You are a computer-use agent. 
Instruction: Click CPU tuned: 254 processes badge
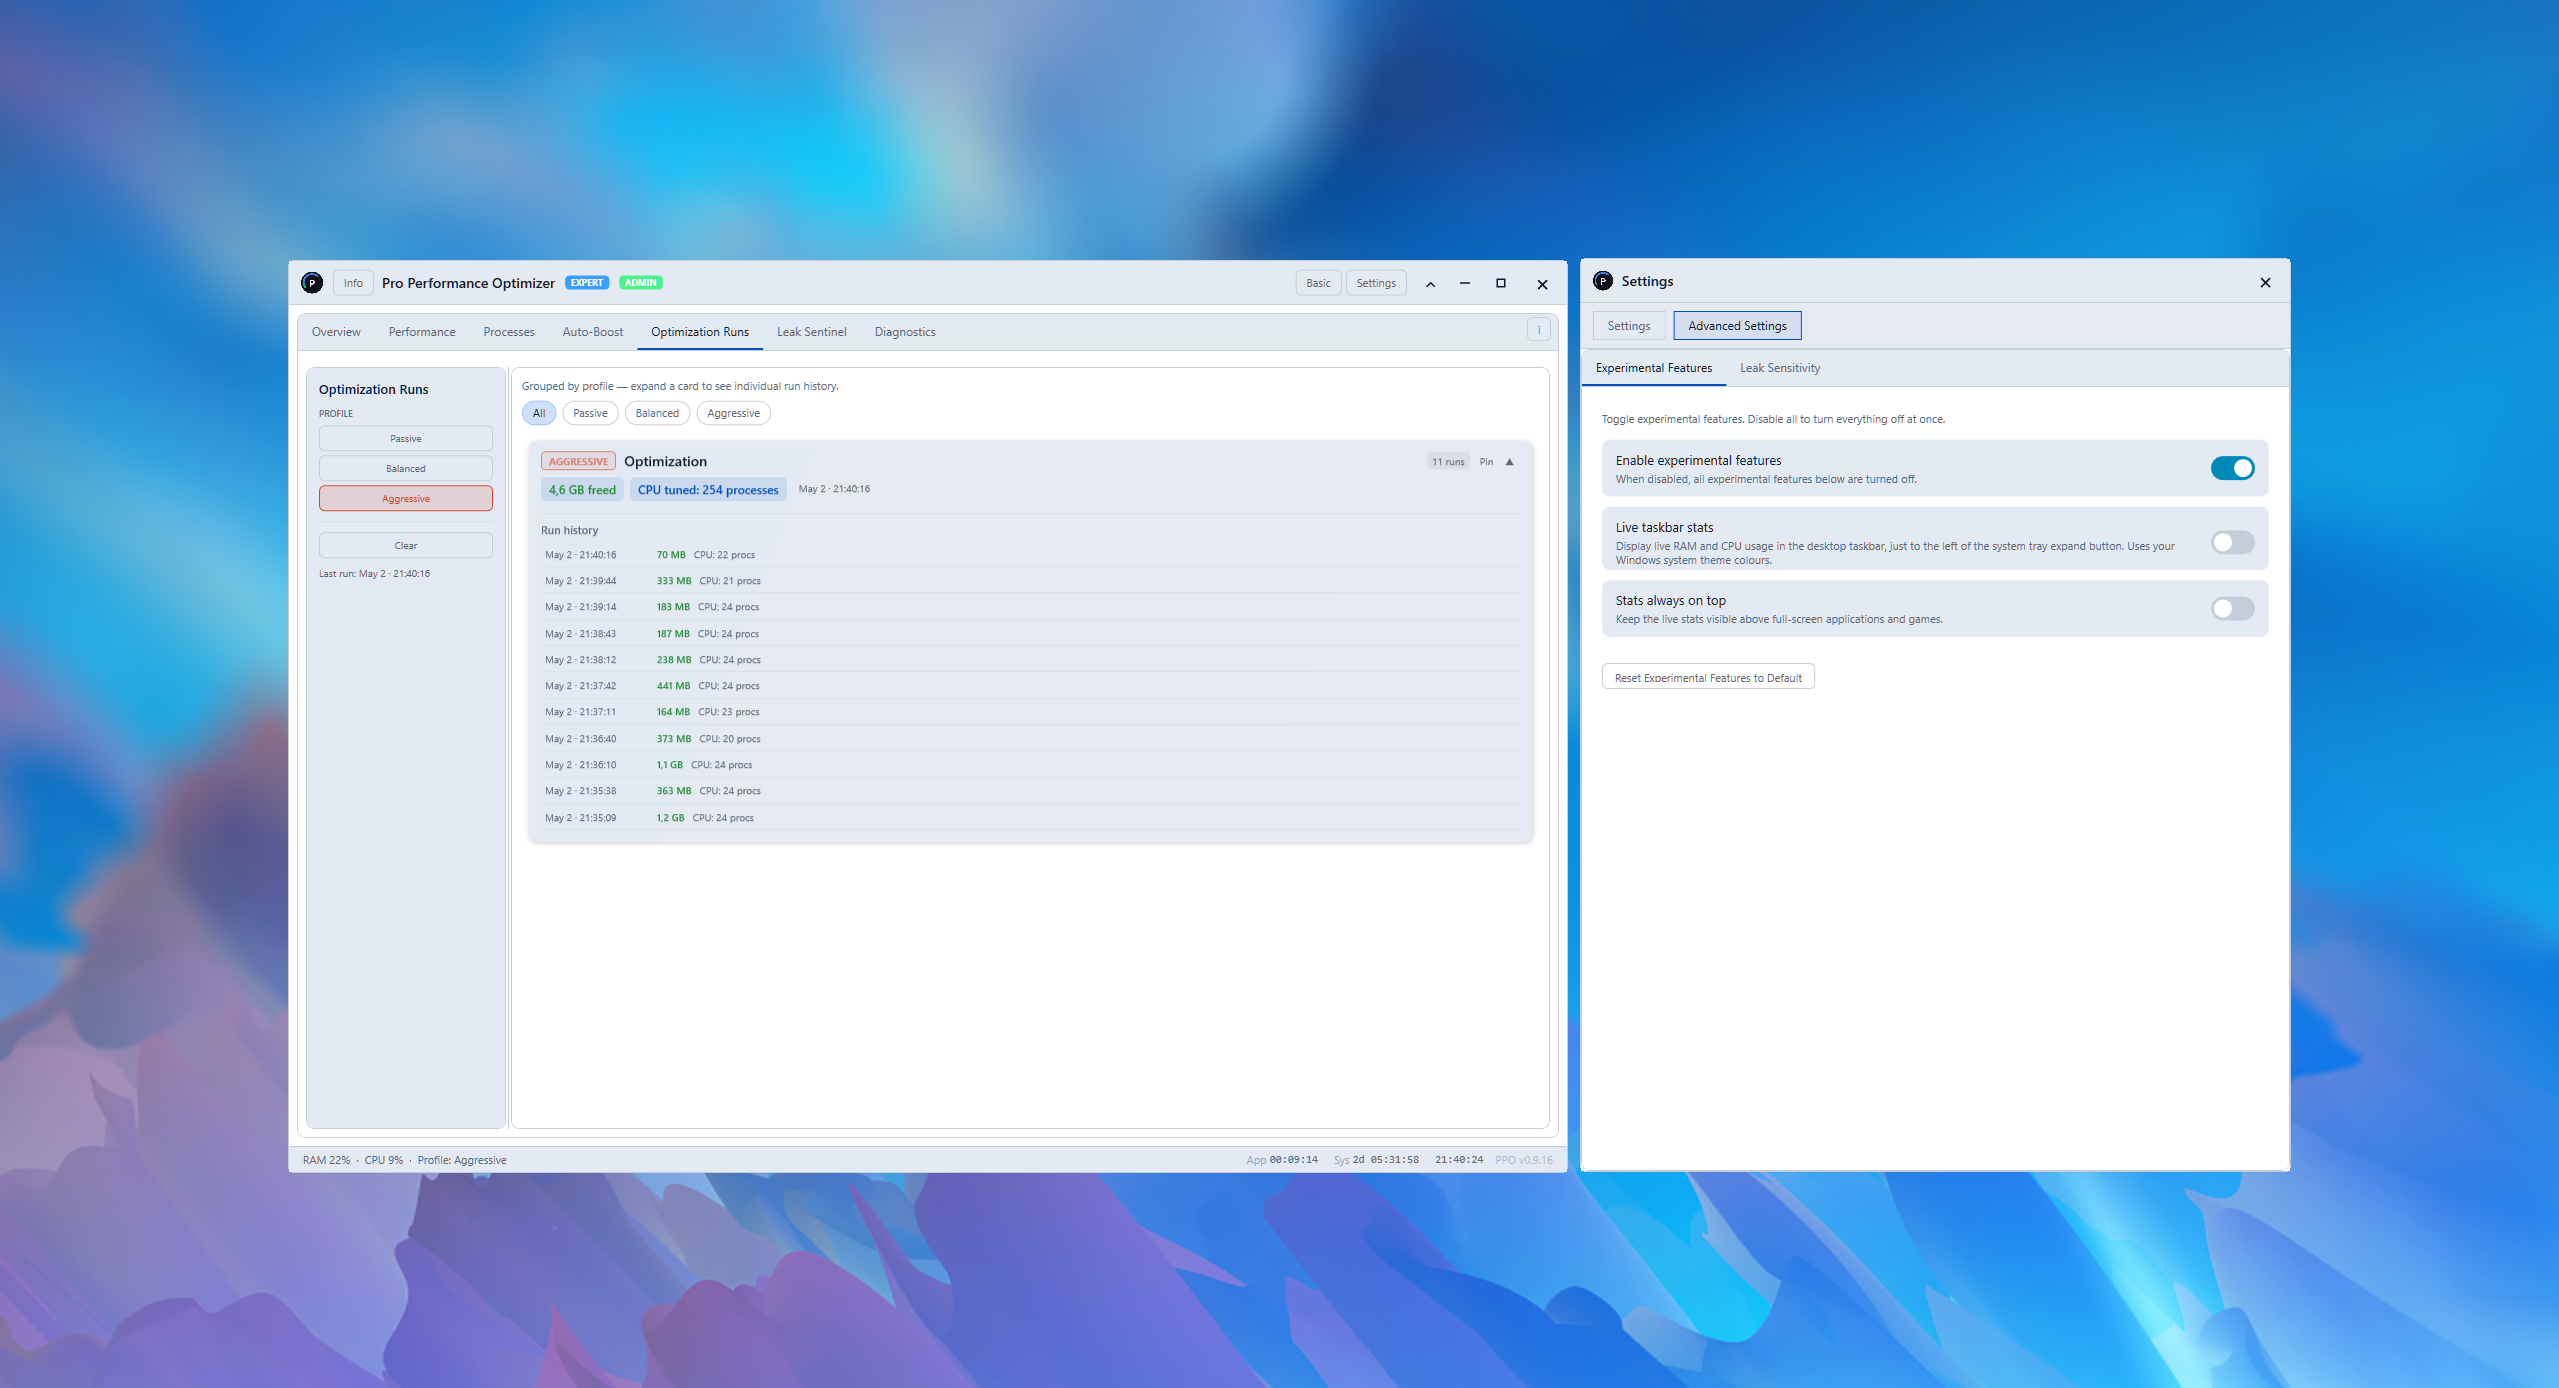pos(708,490)
